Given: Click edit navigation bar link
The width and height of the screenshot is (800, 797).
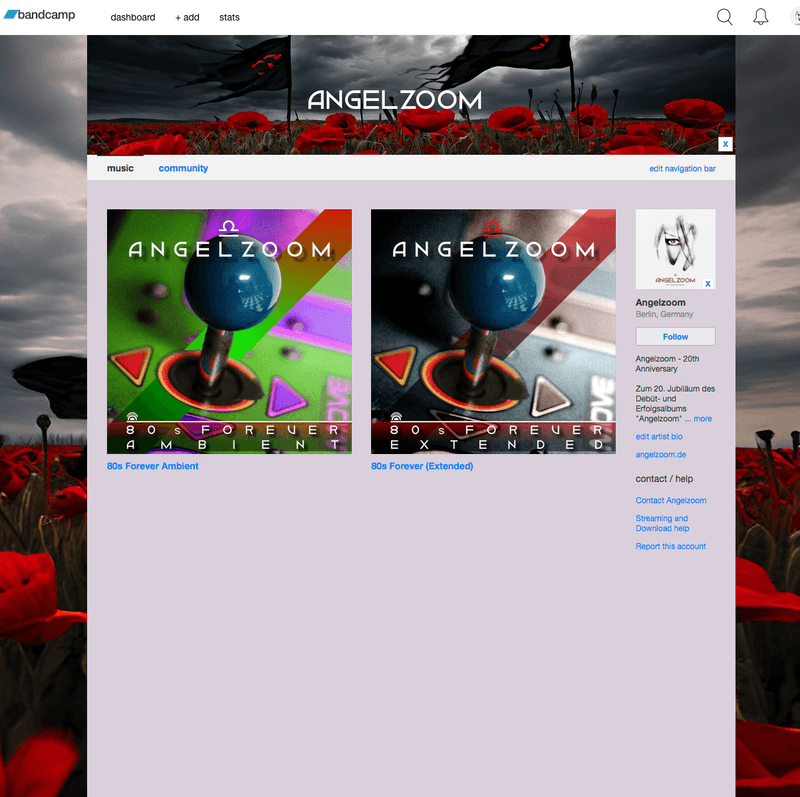Looking at the screenshot, I should pos(682,168).
